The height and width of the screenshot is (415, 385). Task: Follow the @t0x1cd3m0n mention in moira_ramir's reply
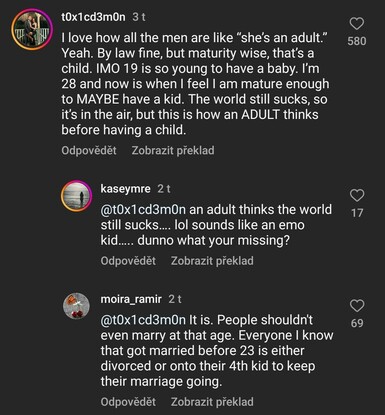click(143, 320)
